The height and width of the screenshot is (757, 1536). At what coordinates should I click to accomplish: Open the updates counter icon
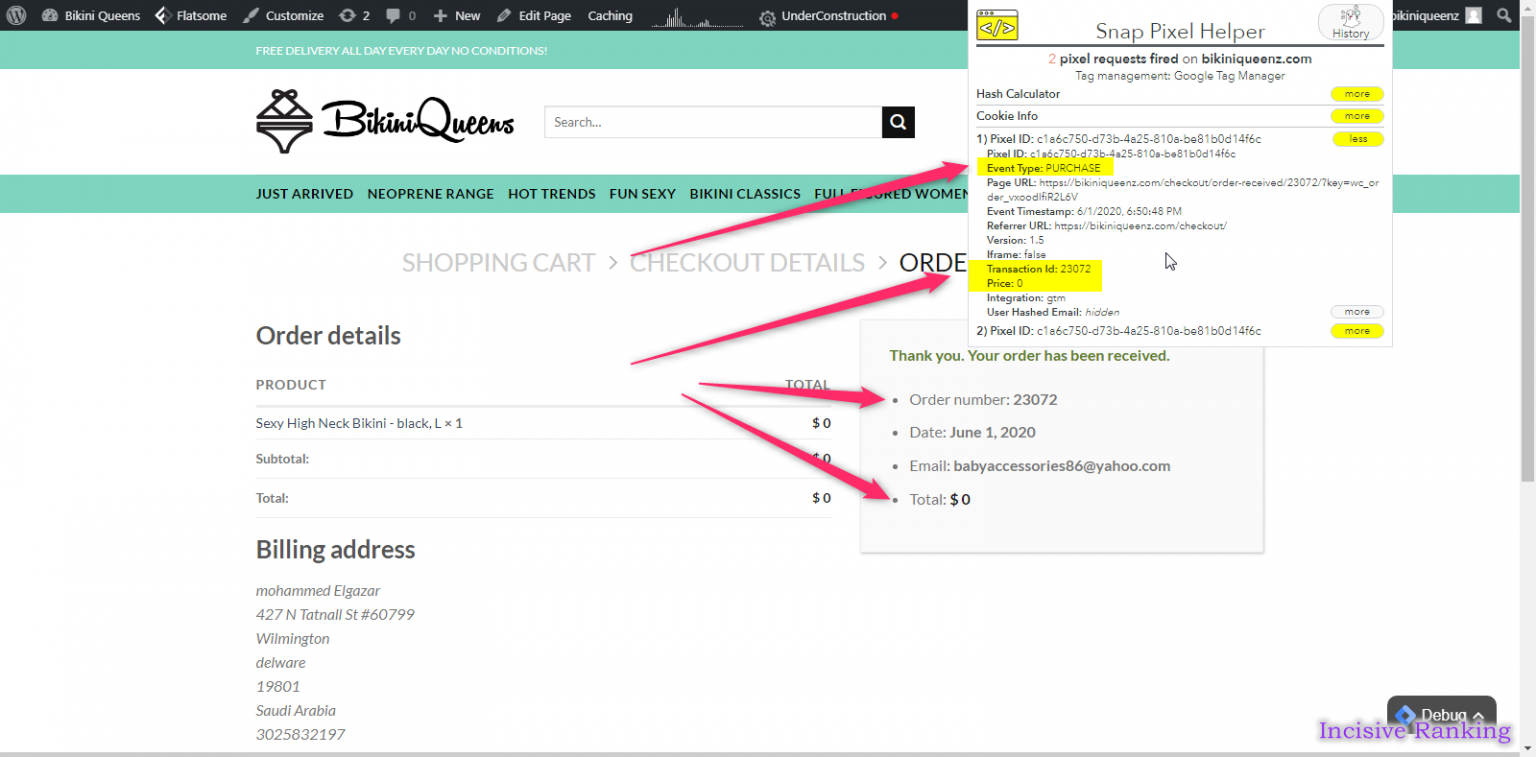(x=354, y=16)
